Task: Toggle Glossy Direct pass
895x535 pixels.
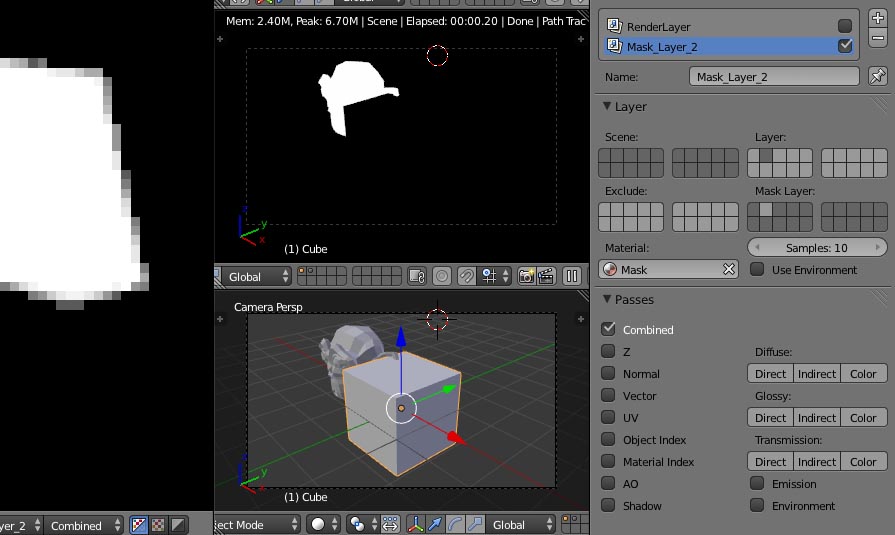Action: pyautogui.click(x=771, y=417)
